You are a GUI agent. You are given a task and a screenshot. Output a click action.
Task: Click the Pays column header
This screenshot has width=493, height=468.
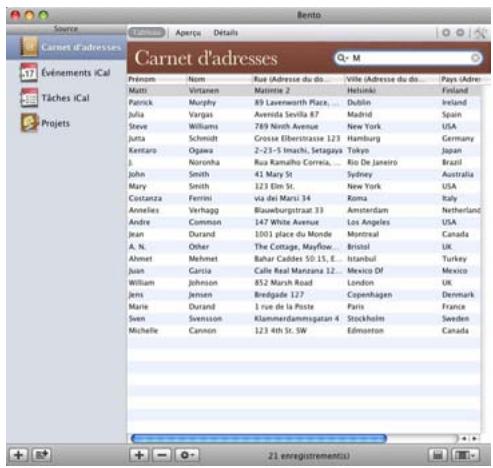(461, 79)
